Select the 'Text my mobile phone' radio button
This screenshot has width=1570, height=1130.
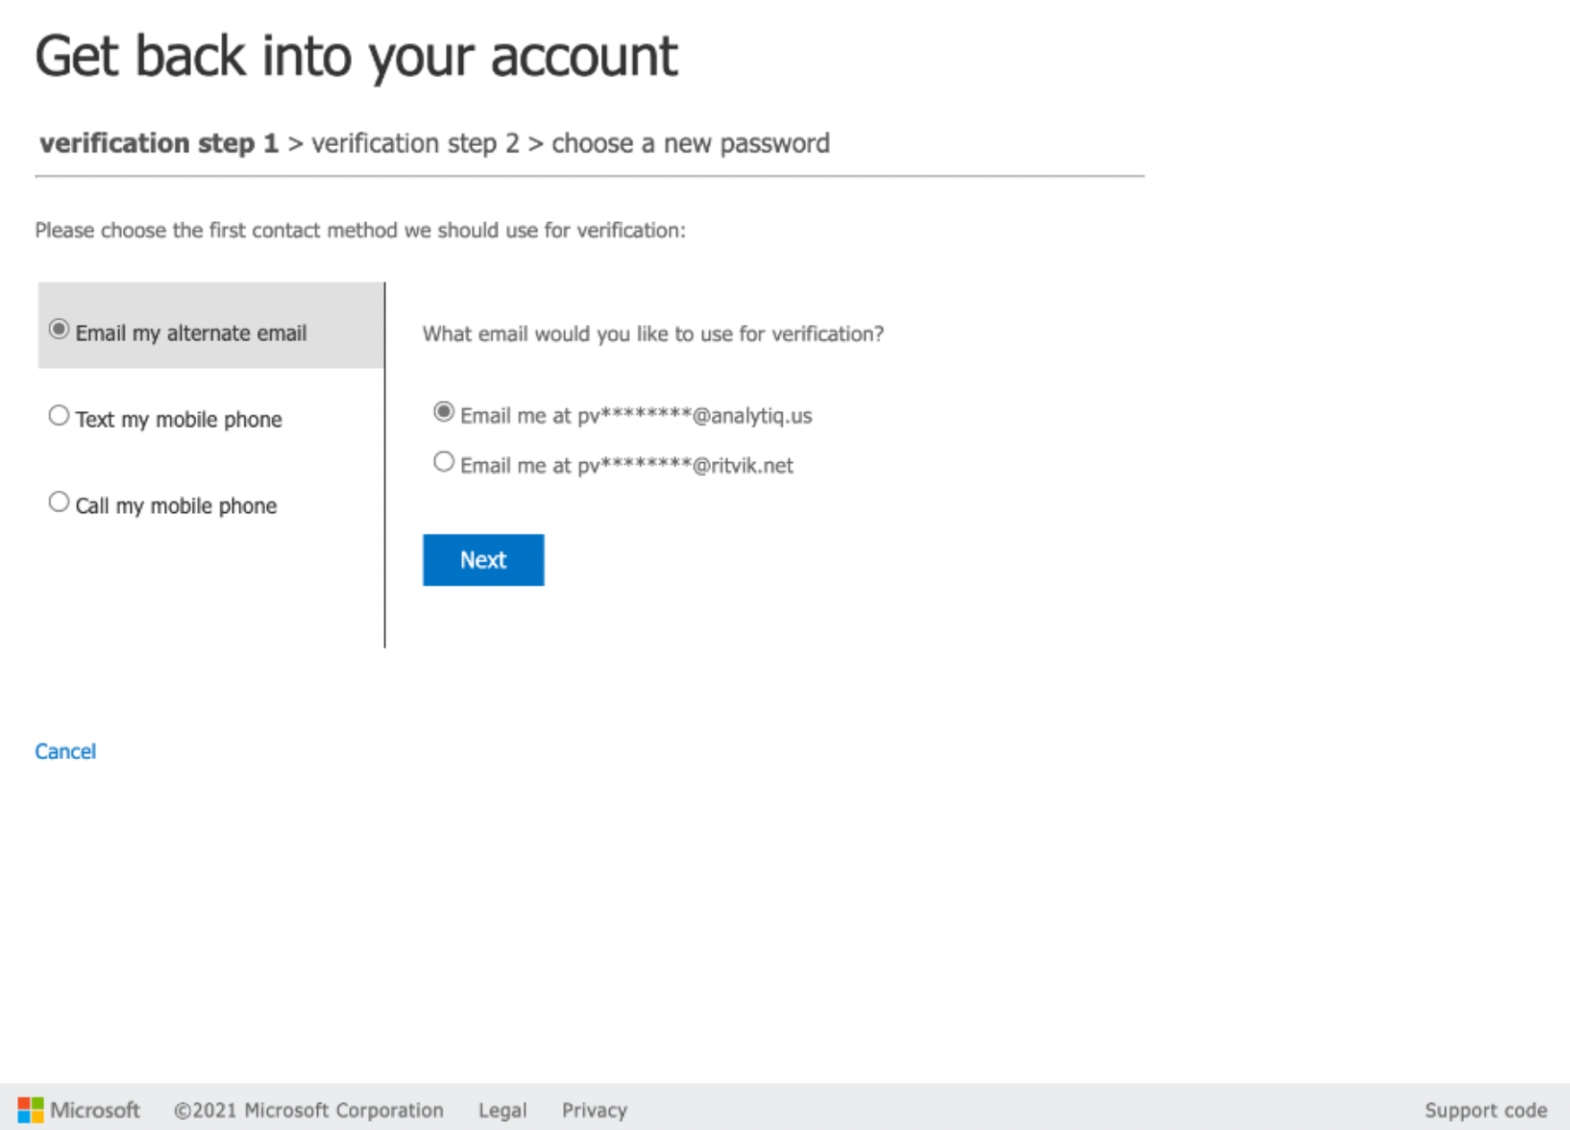59,416
